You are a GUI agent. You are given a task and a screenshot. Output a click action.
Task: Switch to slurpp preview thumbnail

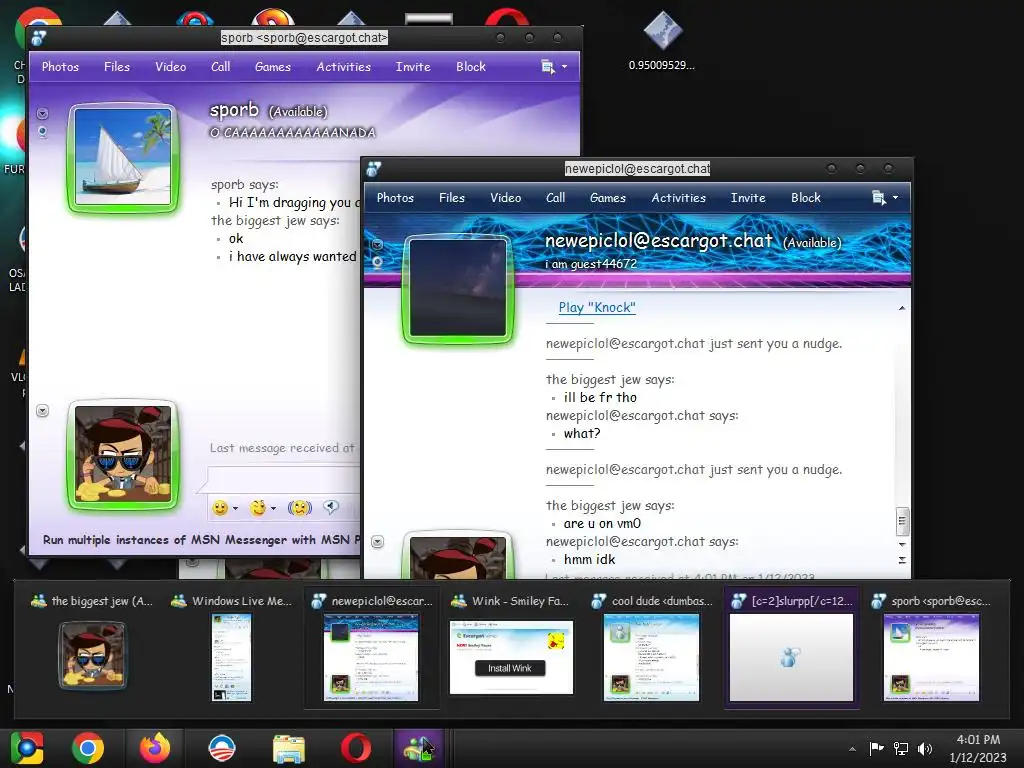[x=791, y=646]
